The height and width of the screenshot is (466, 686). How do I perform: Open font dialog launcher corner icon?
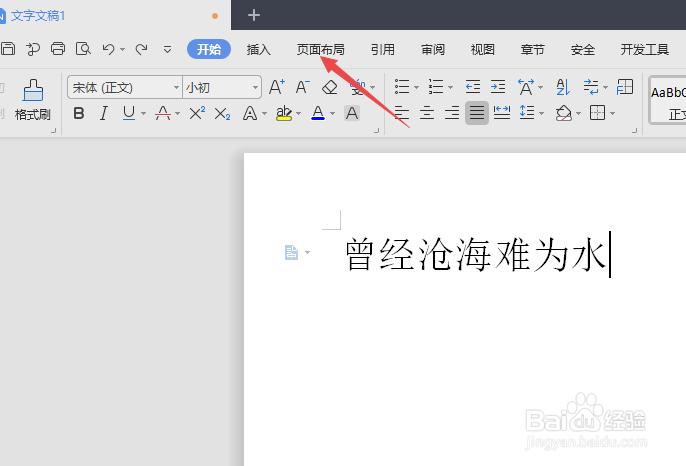376,130
